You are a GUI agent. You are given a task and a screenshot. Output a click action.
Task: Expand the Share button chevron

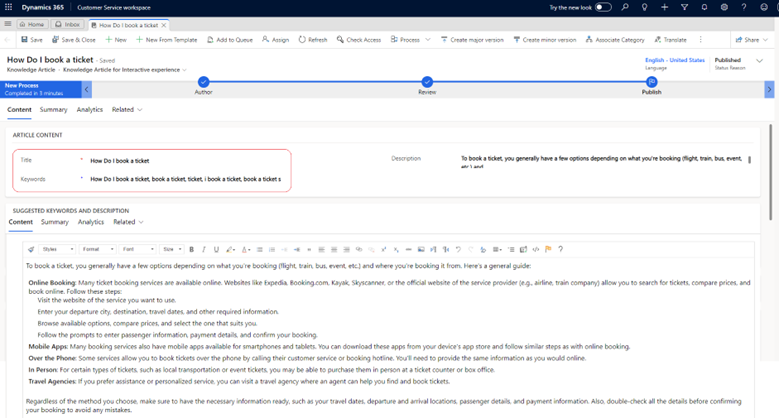pyautogui.click(x=766, y=40)
